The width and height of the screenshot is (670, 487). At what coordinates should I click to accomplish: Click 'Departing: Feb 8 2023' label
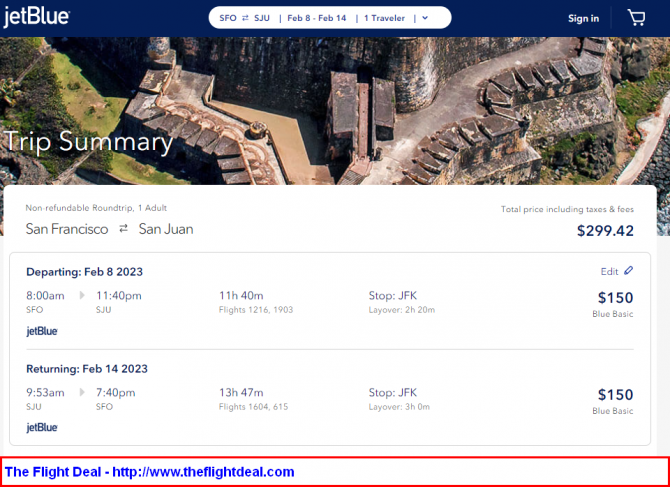click(85, 272)
